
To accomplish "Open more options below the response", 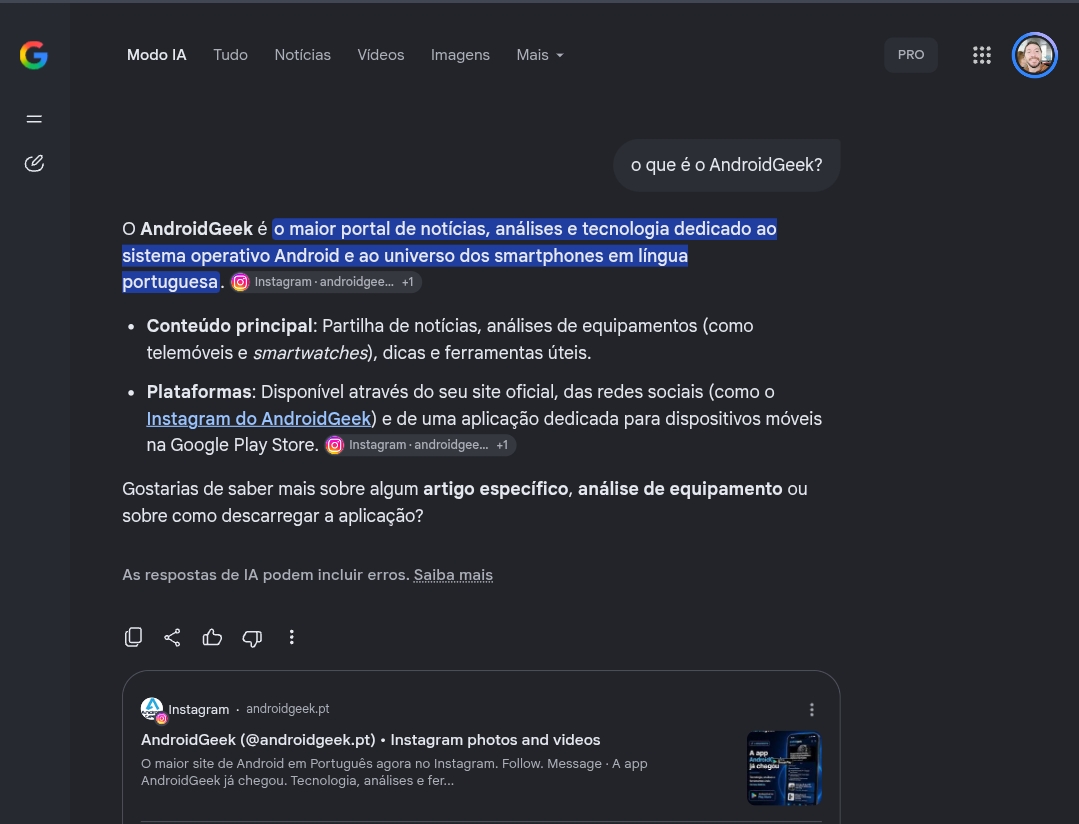I will [292, 637].
